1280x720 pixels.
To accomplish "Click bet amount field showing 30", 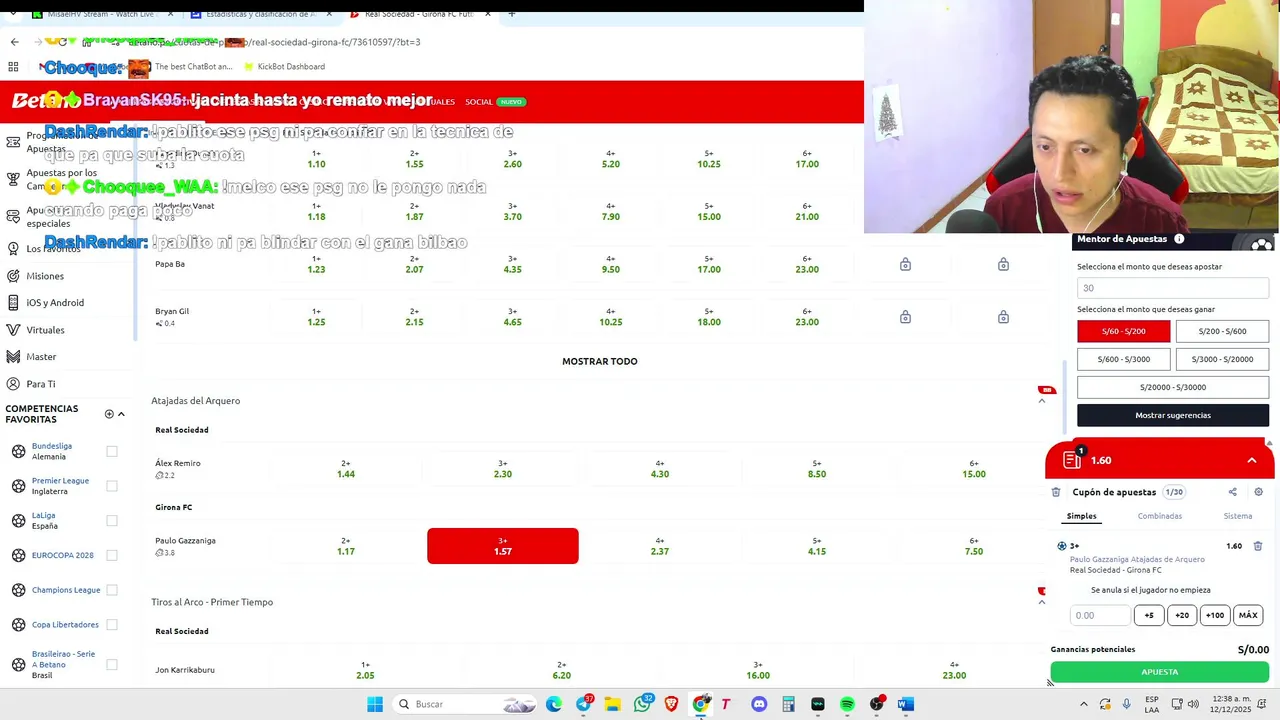I will [x=1173, y=288].
